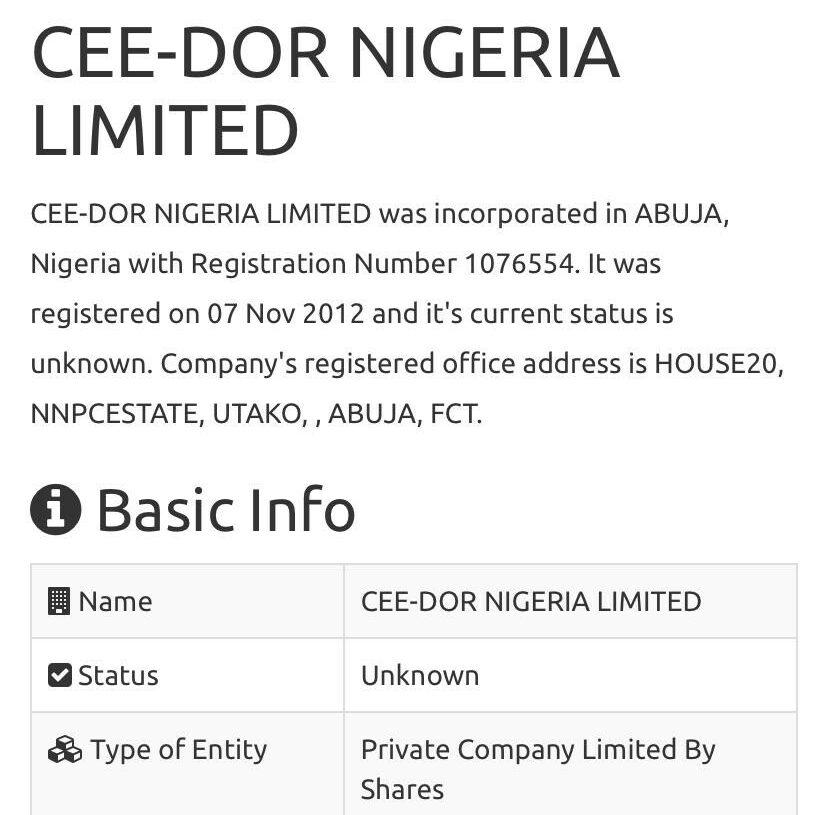This screenshot has height=815, width=828.
Task: Click the word LIMITED in the main heading
Action: [165, 130]
